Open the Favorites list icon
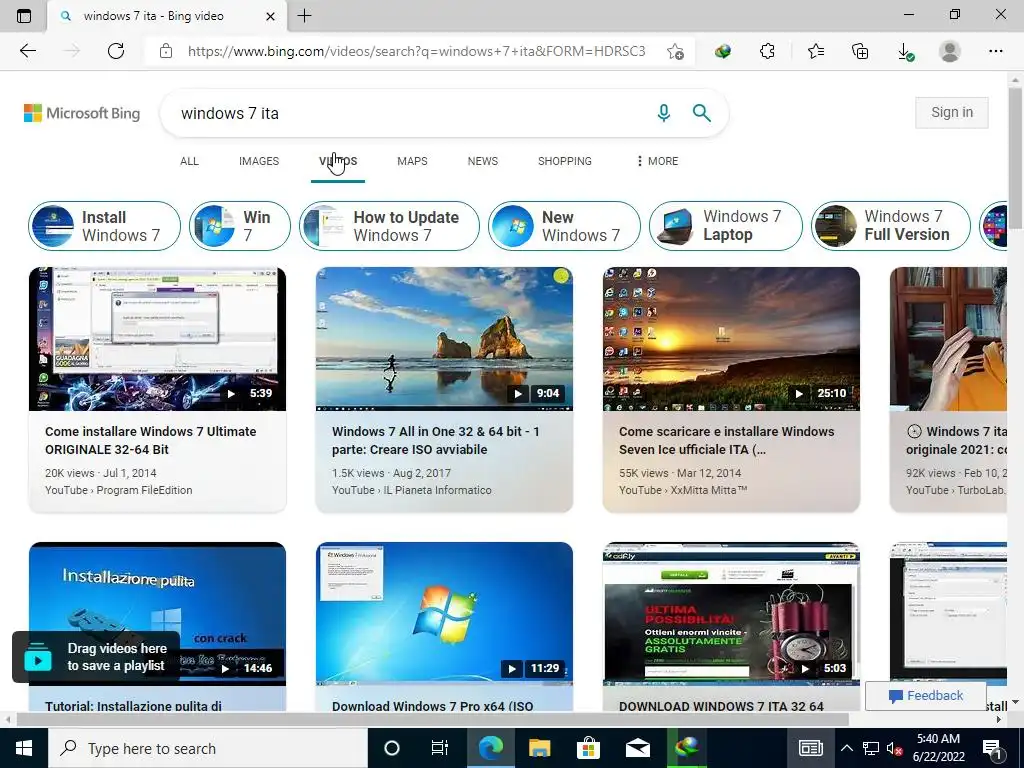The height and width of the screenshot is (768, 1024). click(815, 51)
